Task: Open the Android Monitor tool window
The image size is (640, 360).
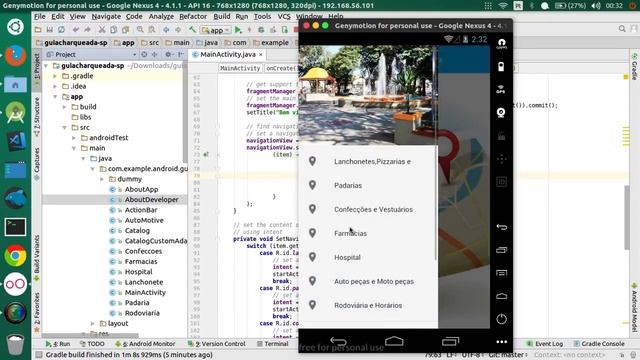Action: [145, 344]
